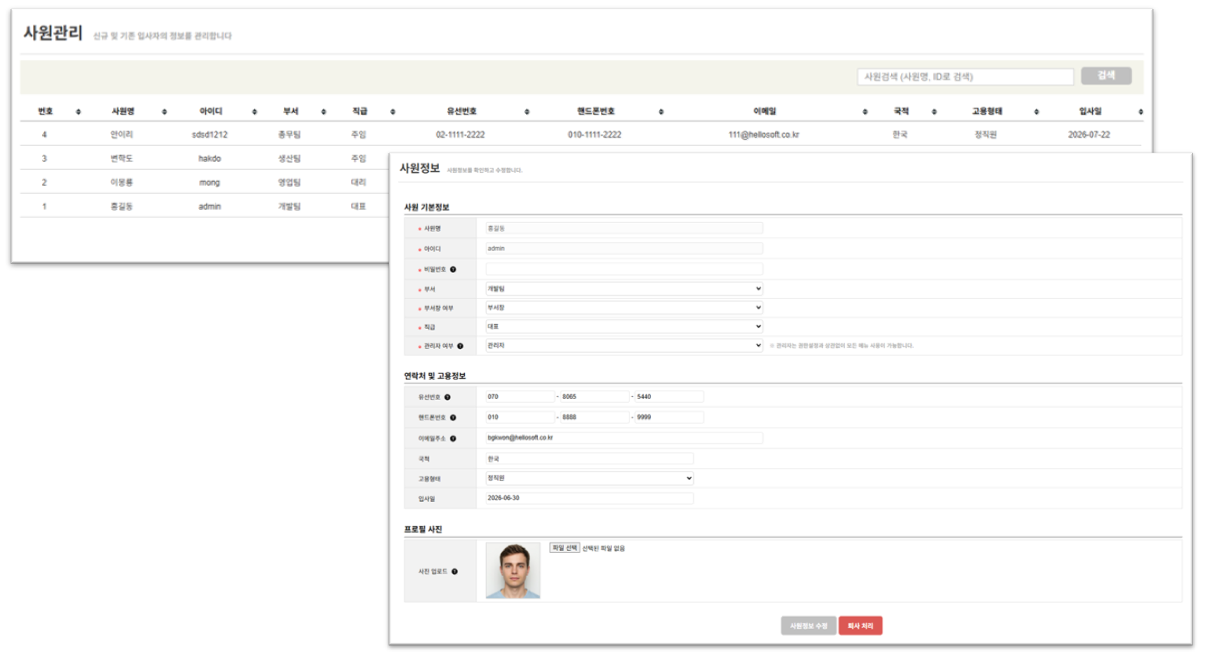Show the help icon next to 관리자 여부
This screenshot has width=1205, height=655.
coord(460,346)
